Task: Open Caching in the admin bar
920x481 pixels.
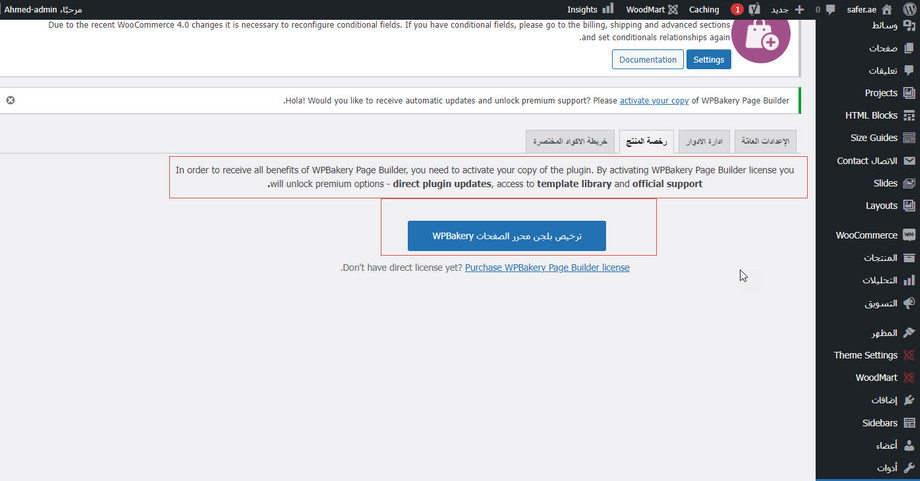Action: [x=704, y=9]
